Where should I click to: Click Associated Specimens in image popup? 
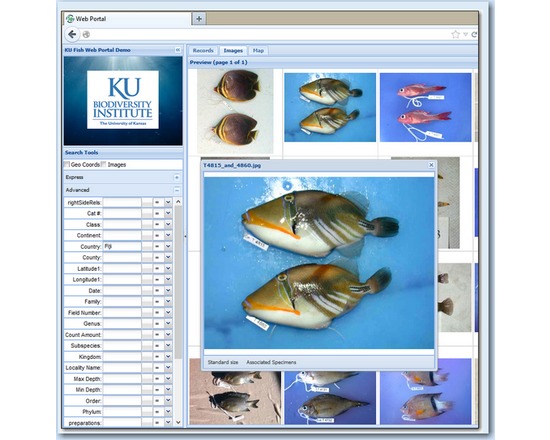tap(271, 362)
